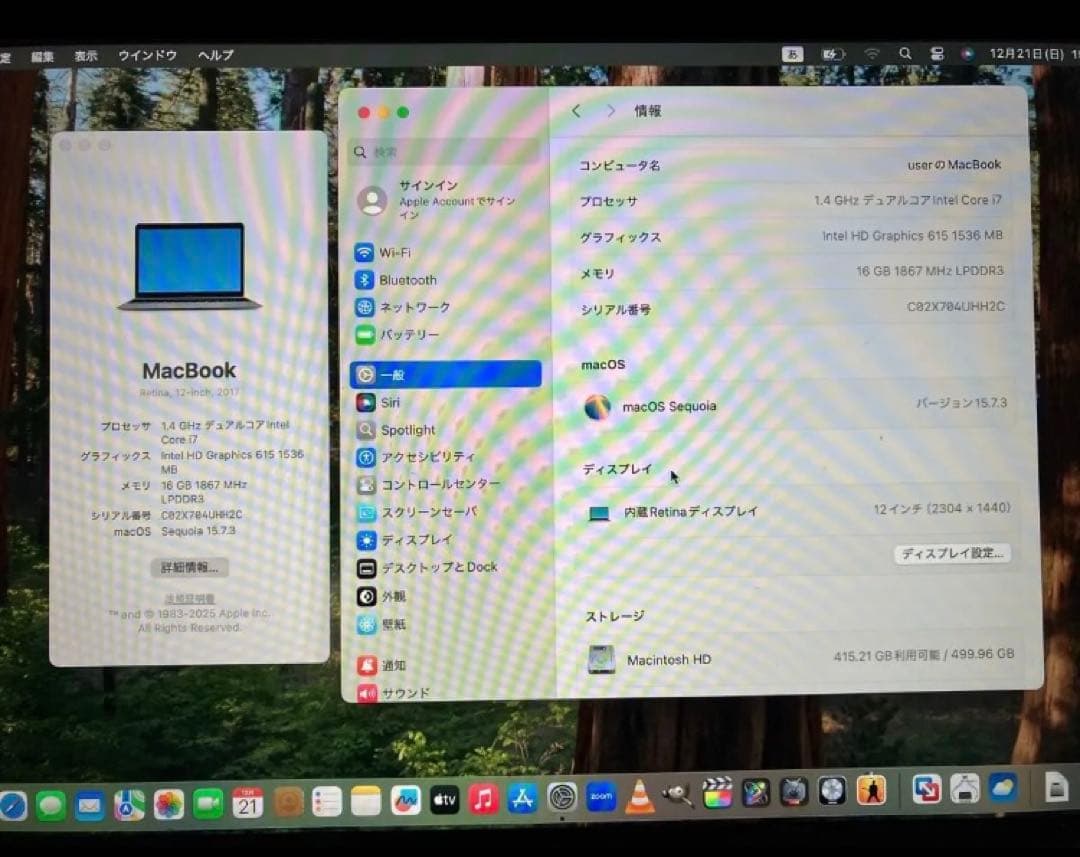Go back using the left chevron
Viewport: 1080px width, 857px height.
(x=575, y=111)
